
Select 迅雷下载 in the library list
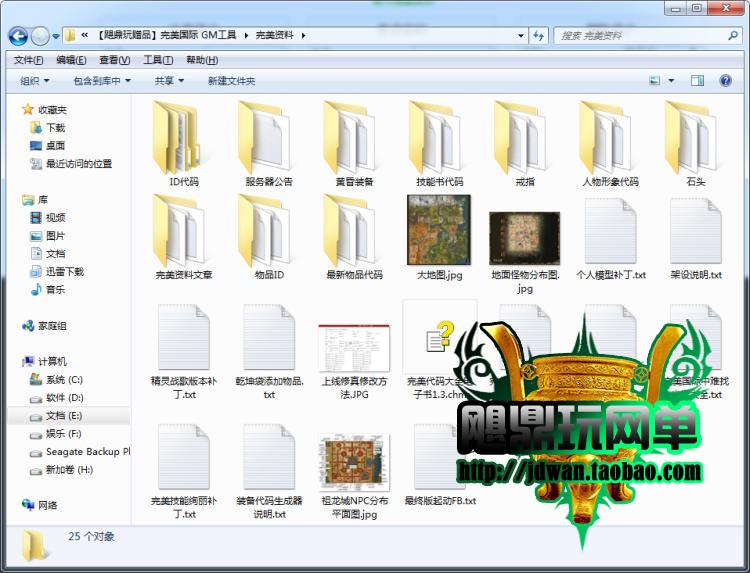click(x=64, y=272)
